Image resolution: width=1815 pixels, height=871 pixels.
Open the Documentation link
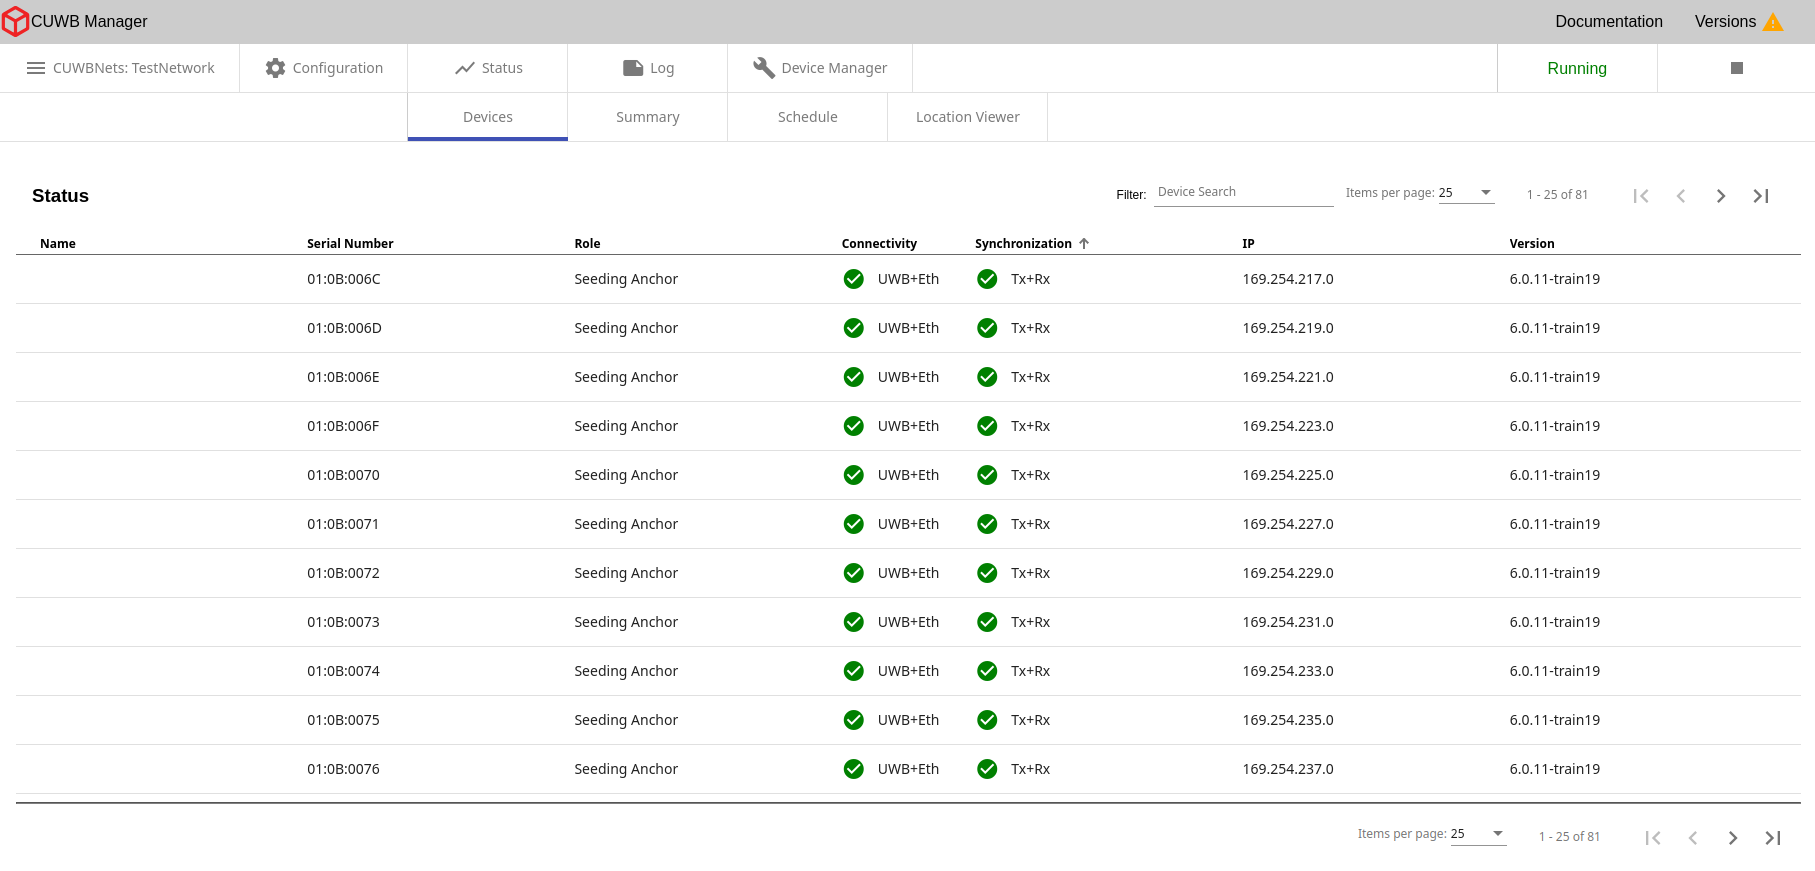(x=1608, y=22)
